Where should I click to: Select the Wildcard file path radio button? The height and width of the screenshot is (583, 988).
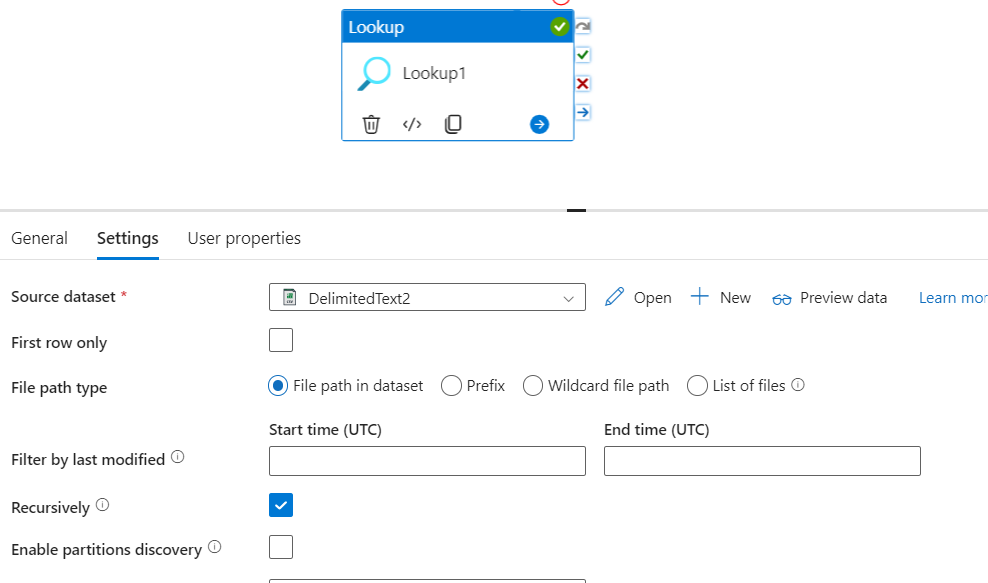[x=532, y=386]
